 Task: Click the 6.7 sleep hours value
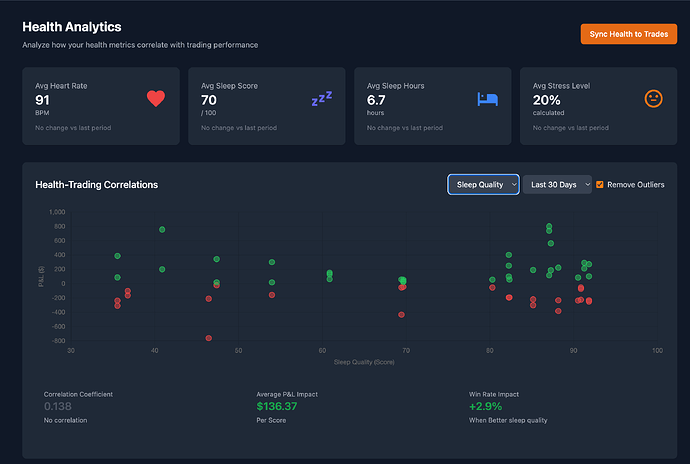tap(376, 100)
